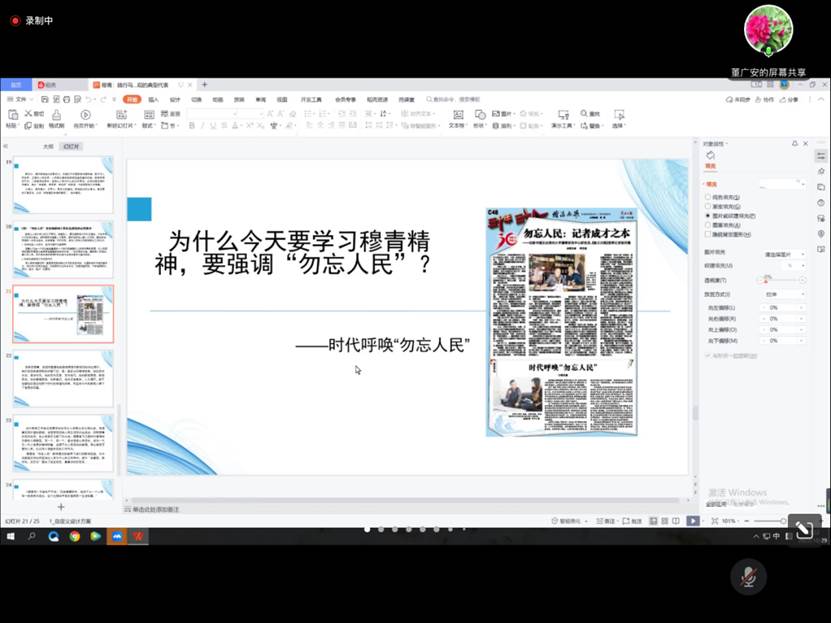831x623 pixels.
Task: Switch to slide sorter view icon
Action: (x=663, y=520)
